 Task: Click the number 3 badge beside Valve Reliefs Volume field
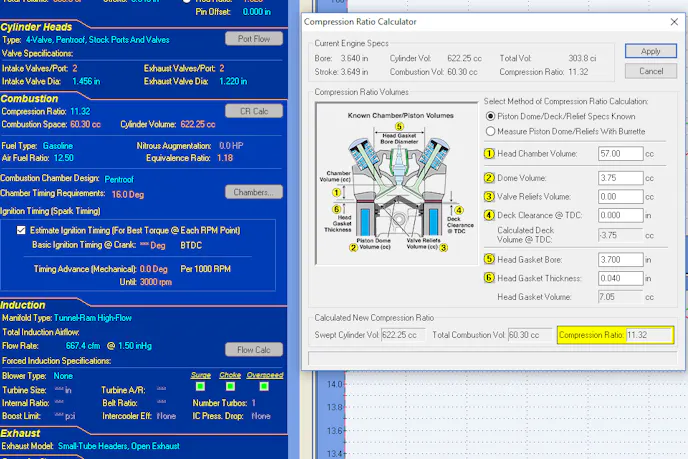(x=490, y=197)
